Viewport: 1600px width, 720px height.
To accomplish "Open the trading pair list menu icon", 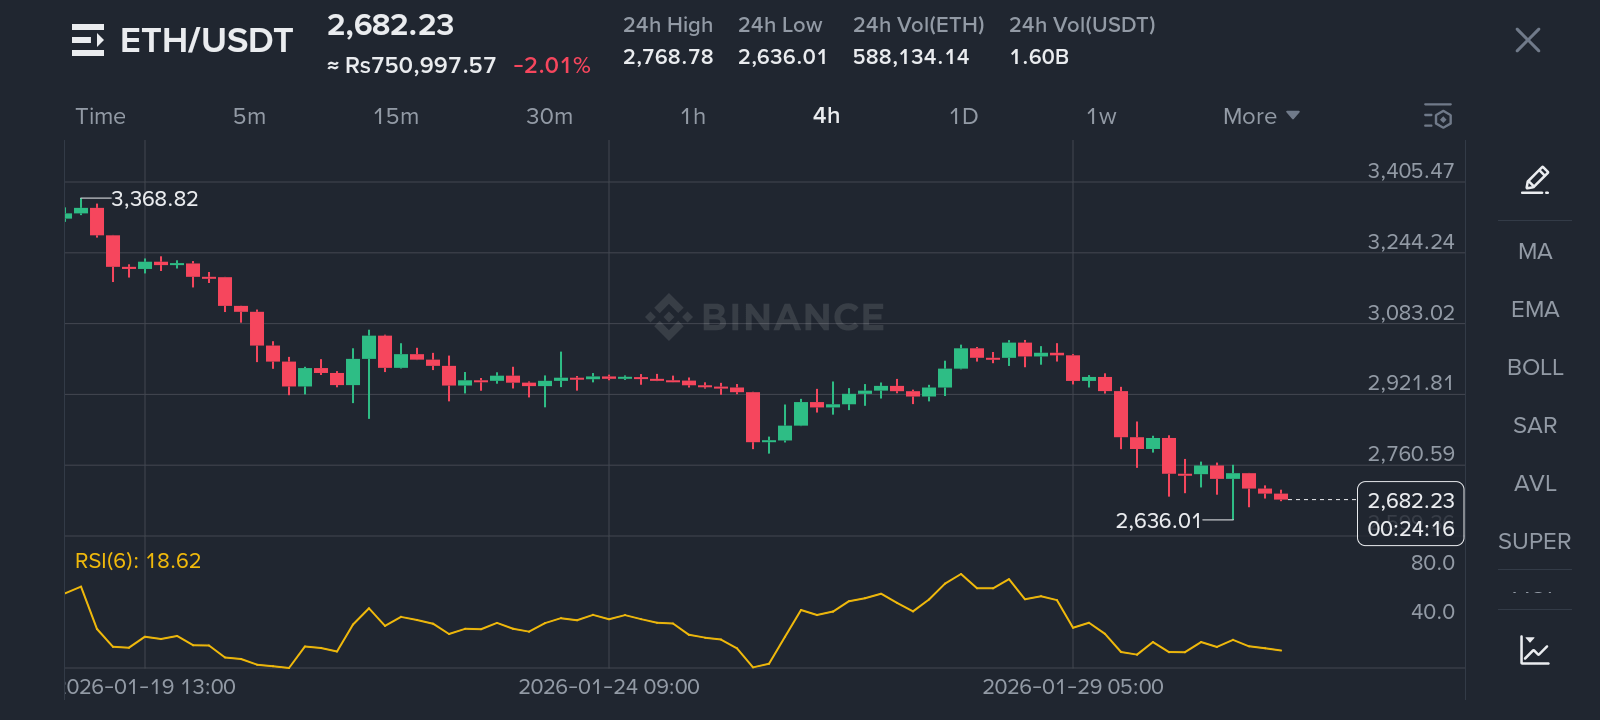I will click(88, 40).
